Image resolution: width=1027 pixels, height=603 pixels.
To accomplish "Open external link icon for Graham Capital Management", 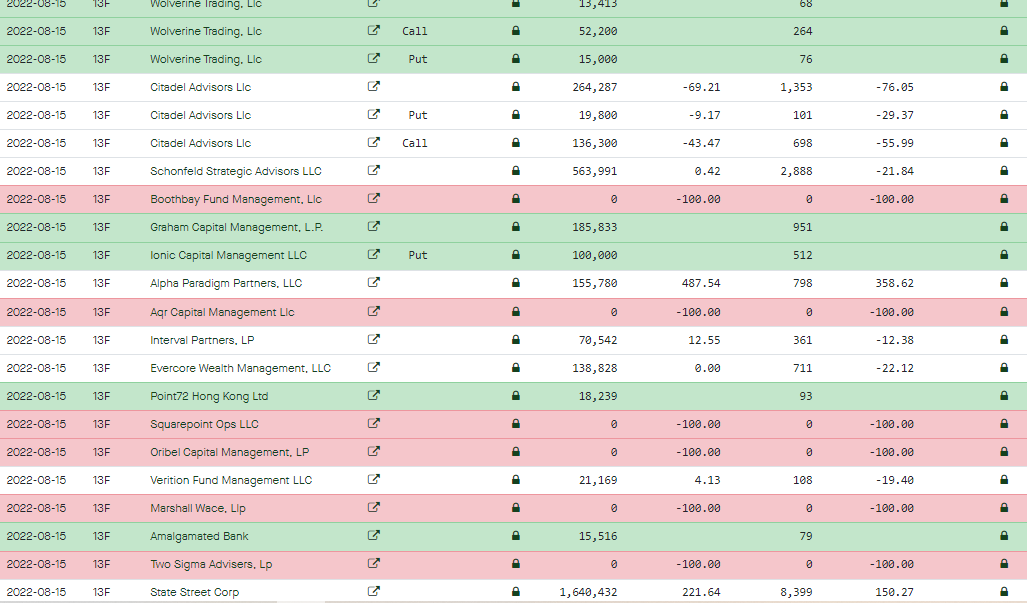I will [x=373, y=227].
